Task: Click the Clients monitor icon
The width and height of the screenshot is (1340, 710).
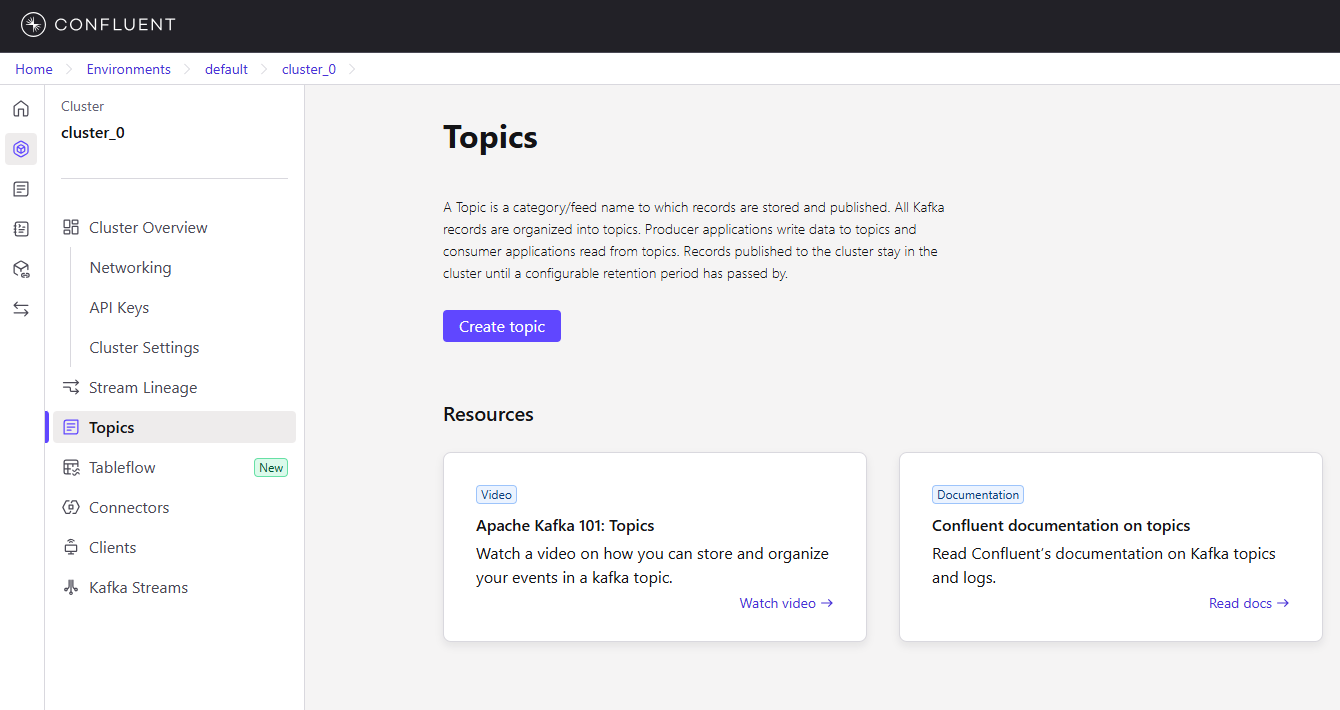Action: pyautogui.click(x=71, y=547)
